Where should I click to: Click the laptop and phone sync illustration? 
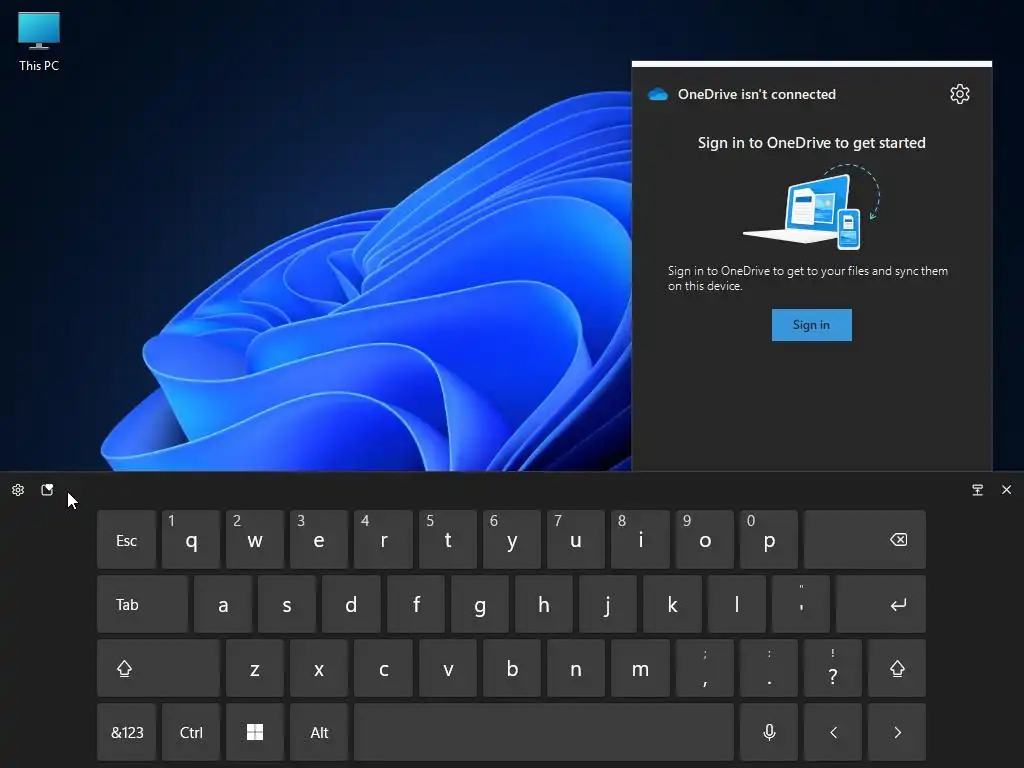click(x=812, y=207)
